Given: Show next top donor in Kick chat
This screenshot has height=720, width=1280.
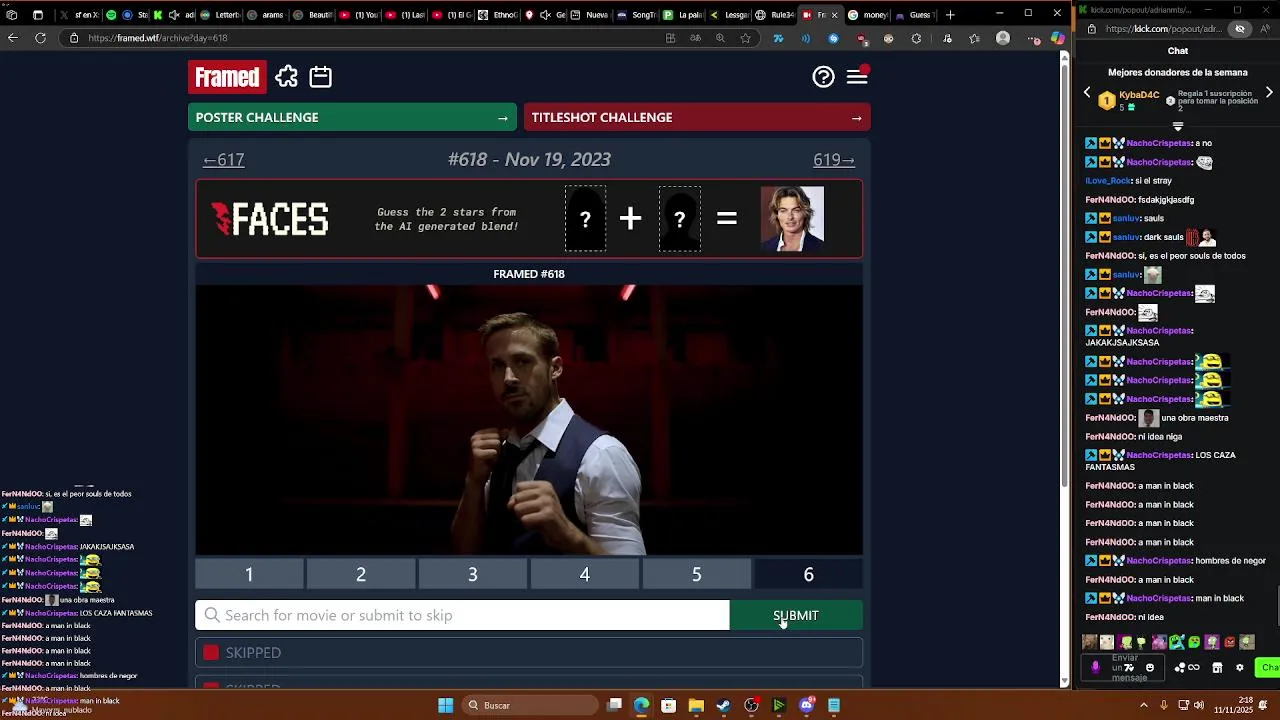Looking at the screenshot, I should point(1269,93).
